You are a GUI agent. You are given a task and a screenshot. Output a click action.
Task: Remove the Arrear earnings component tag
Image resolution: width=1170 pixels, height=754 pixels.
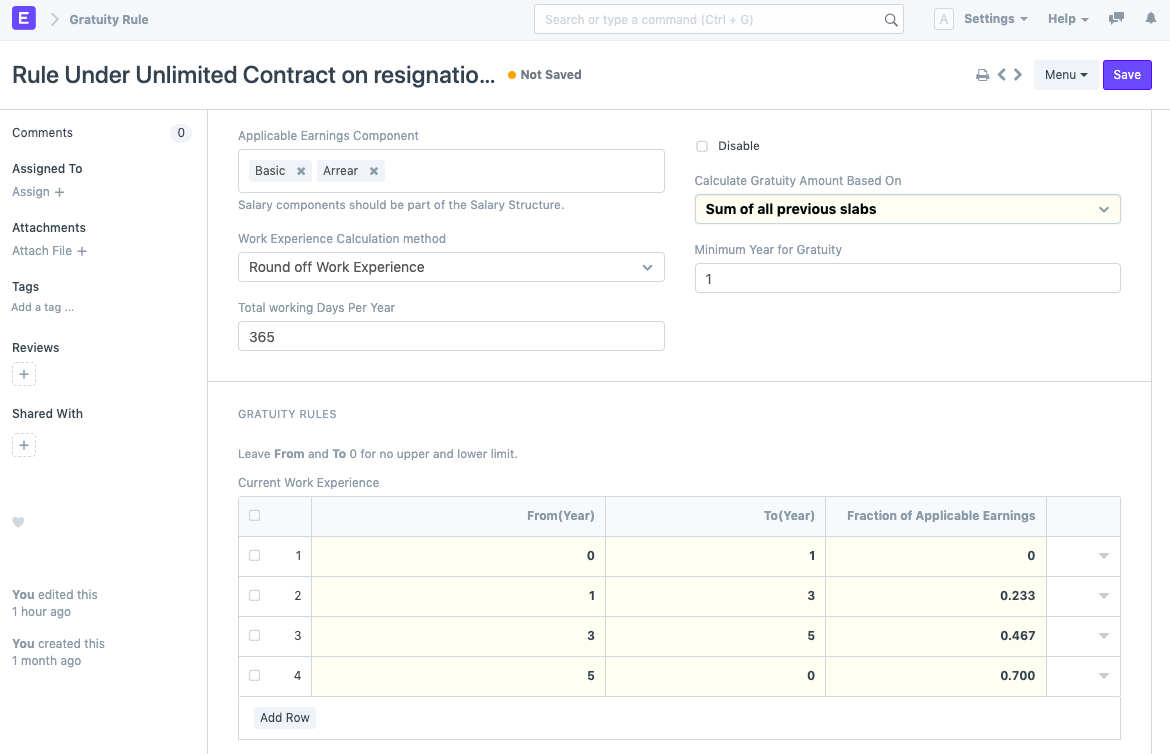[x=374, y=171]
